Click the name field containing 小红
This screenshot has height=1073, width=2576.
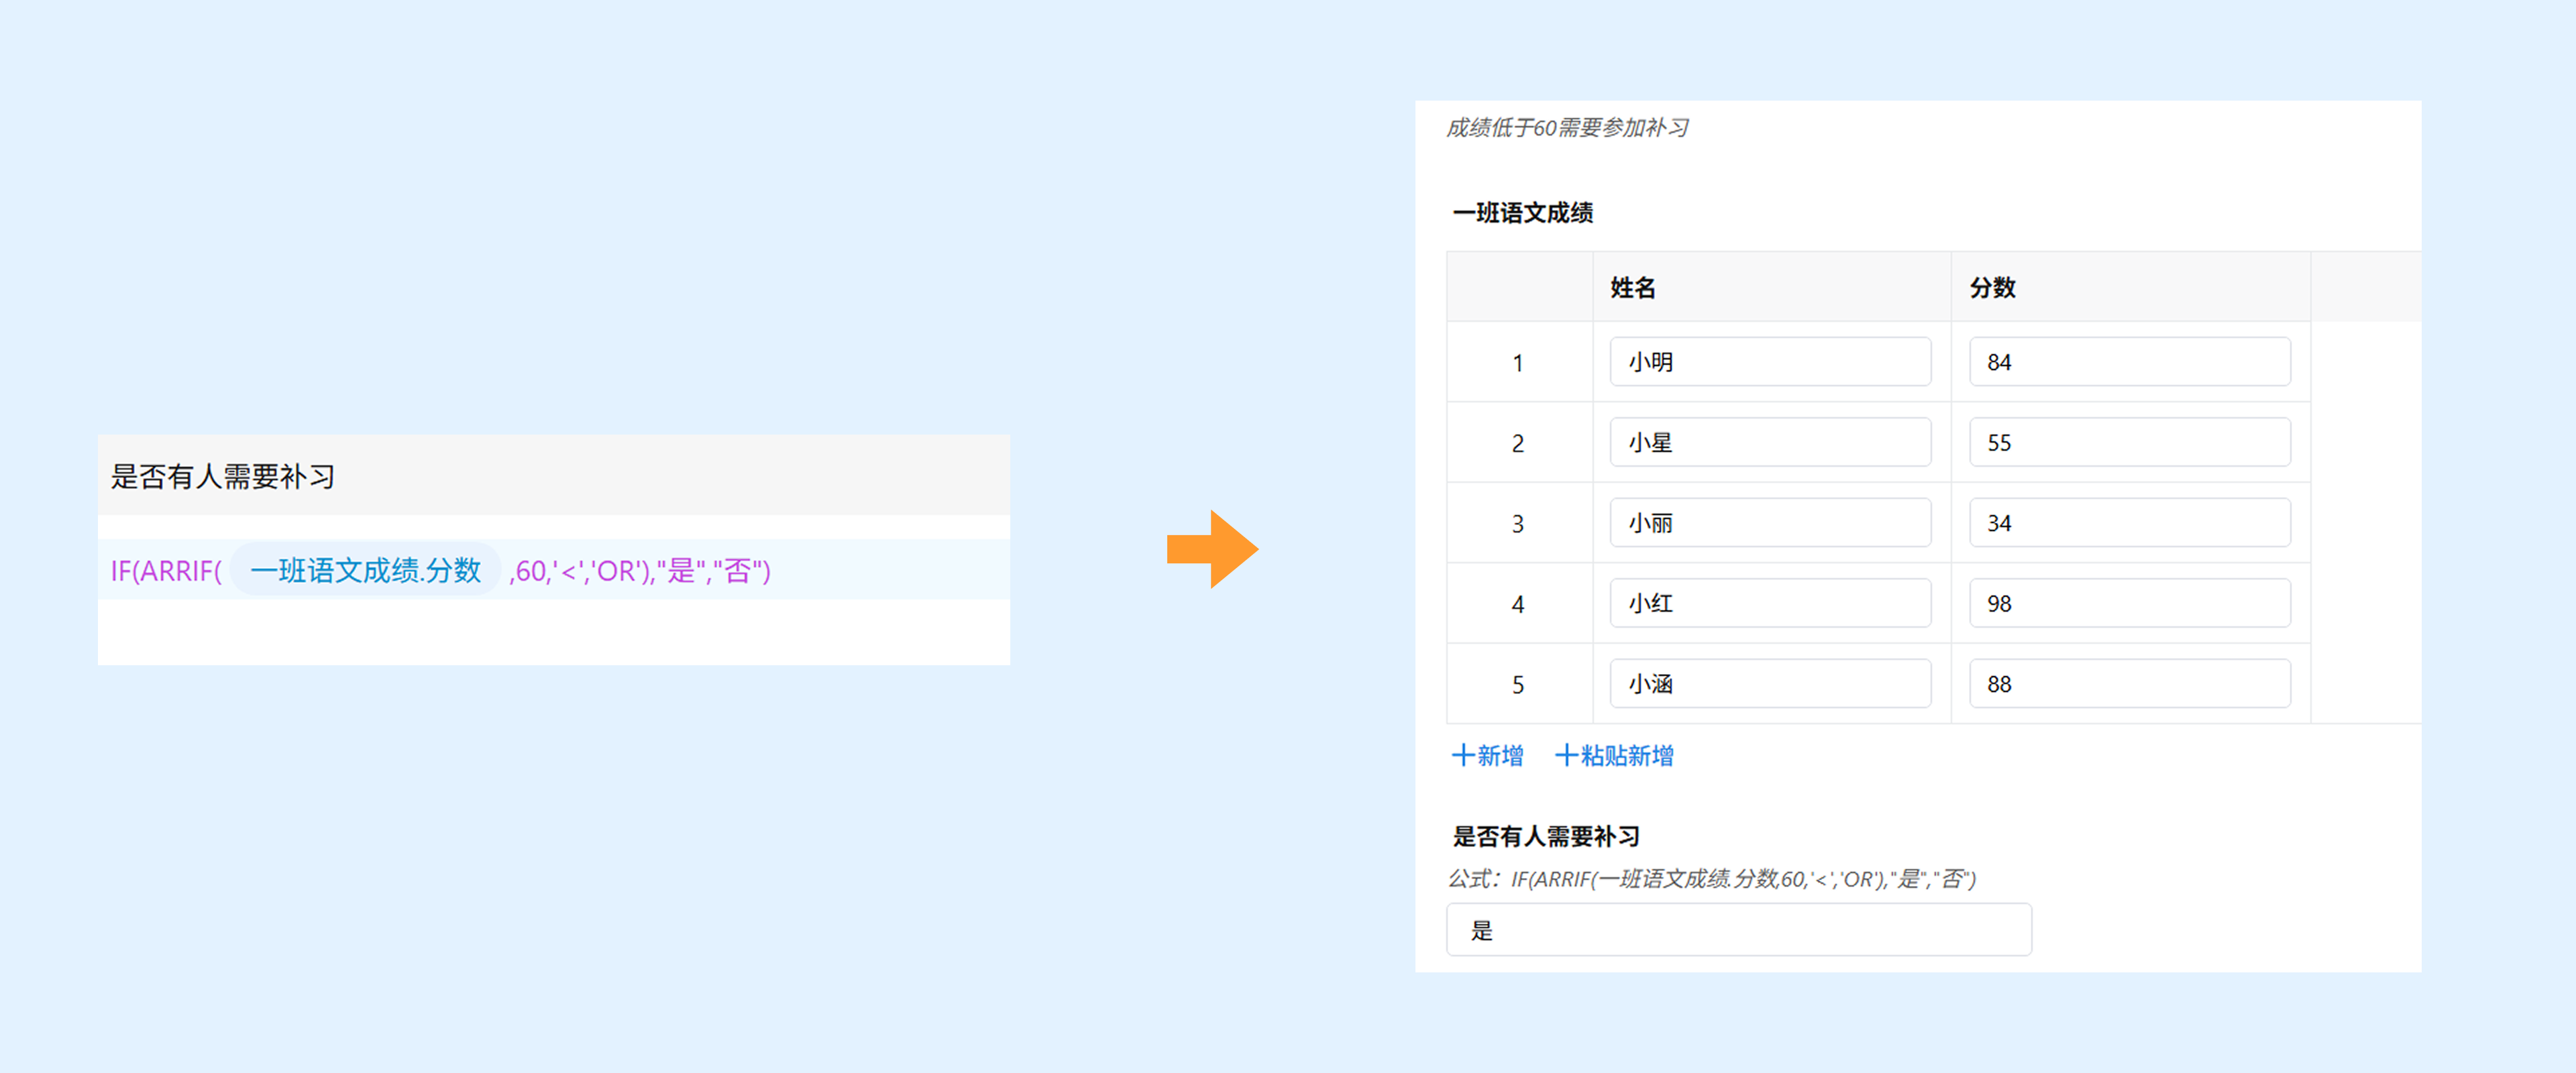click(1769, 603)
